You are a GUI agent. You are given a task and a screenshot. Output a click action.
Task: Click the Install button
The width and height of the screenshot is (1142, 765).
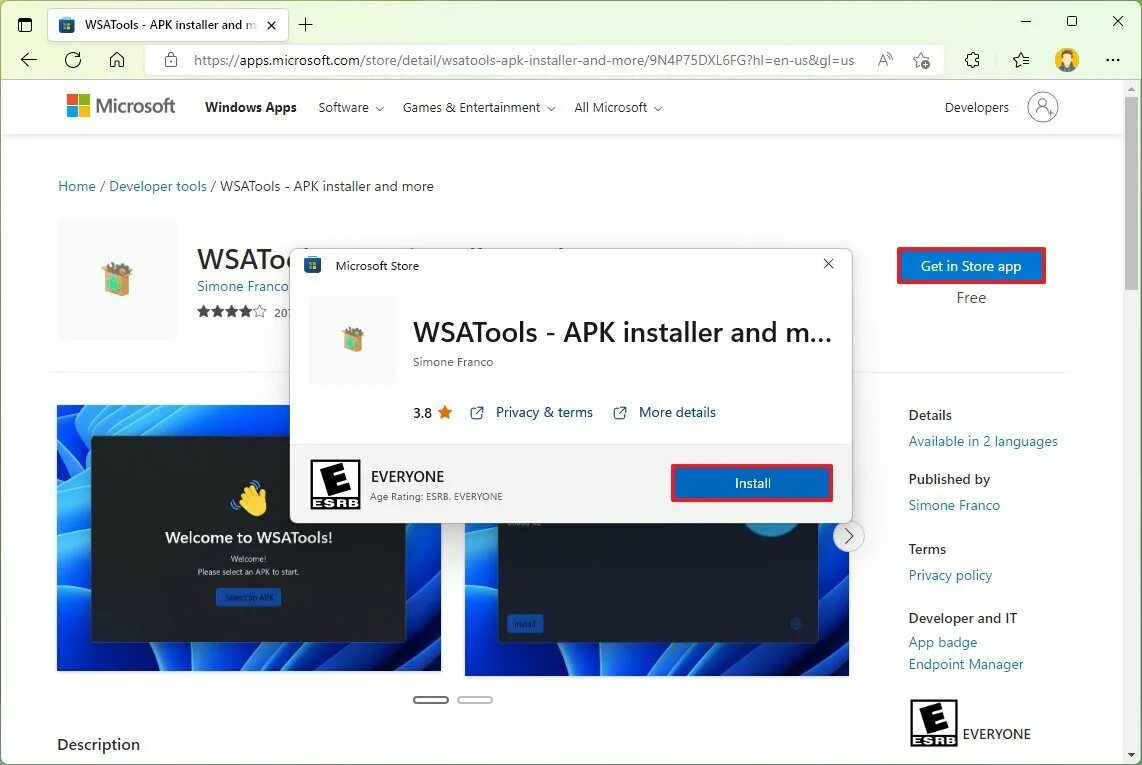[752, 483]
